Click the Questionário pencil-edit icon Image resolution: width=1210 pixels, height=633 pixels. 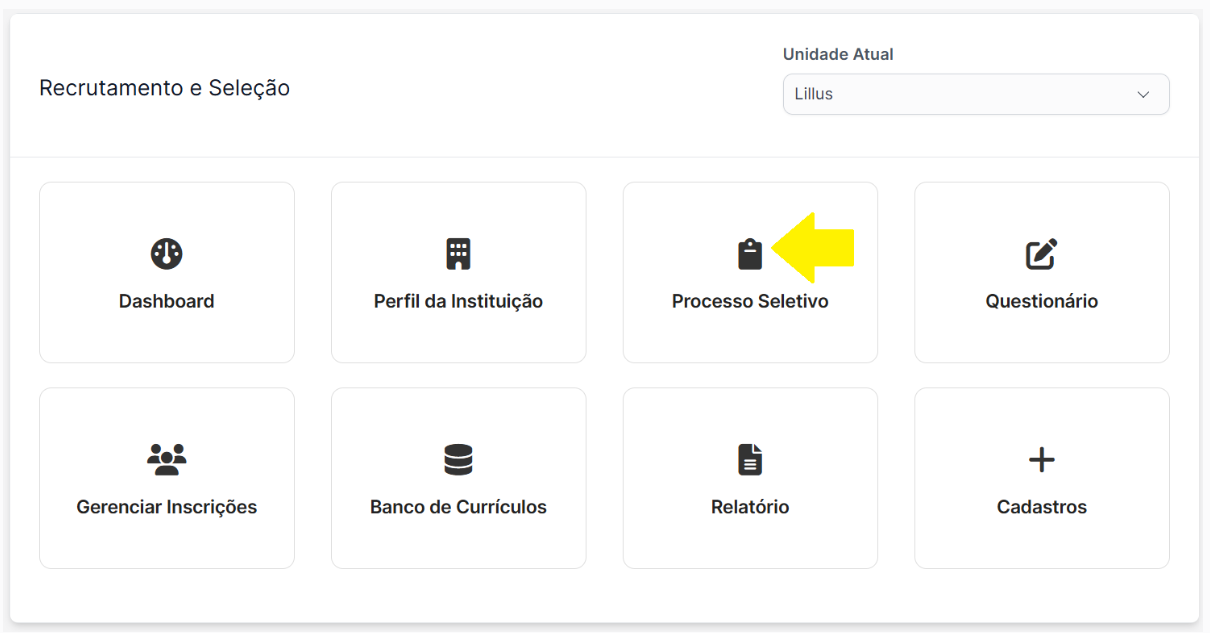[1042, 254]
